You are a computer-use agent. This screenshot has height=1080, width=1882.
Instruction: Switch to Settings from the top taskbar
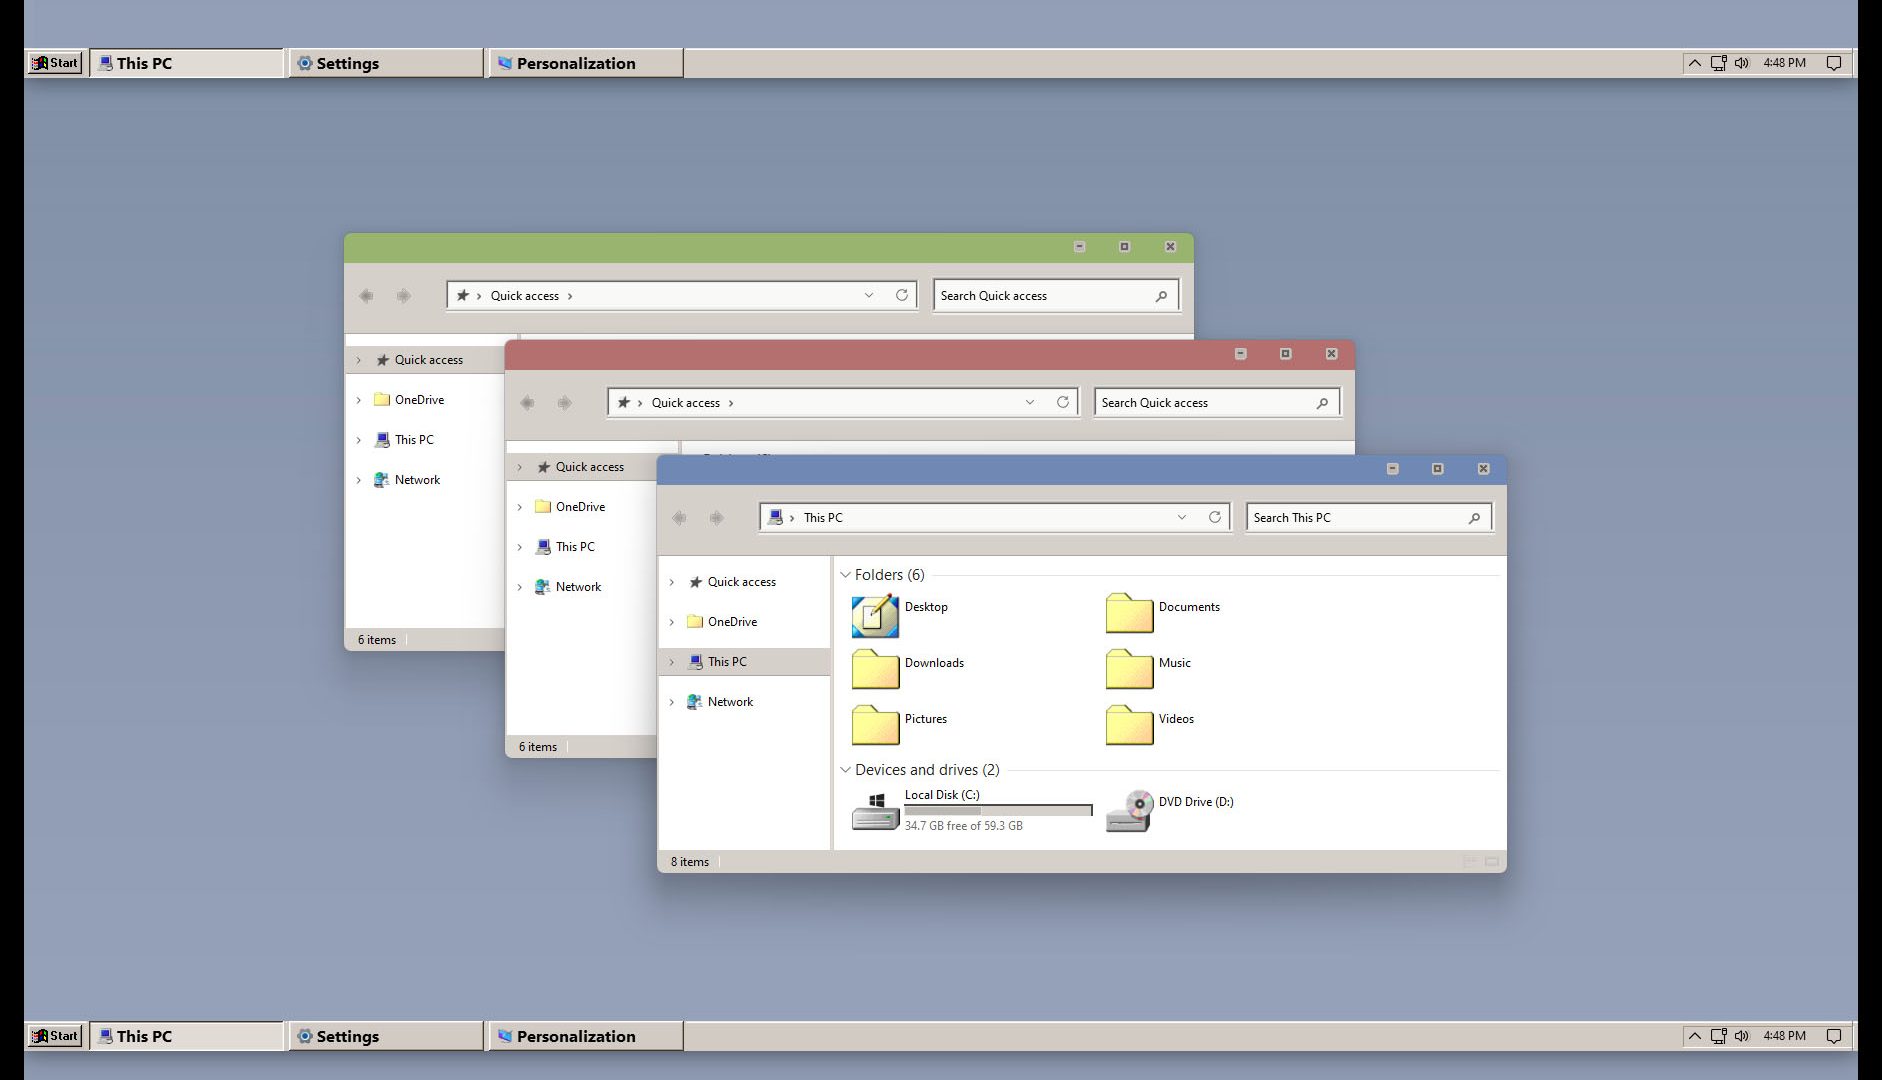386,63
